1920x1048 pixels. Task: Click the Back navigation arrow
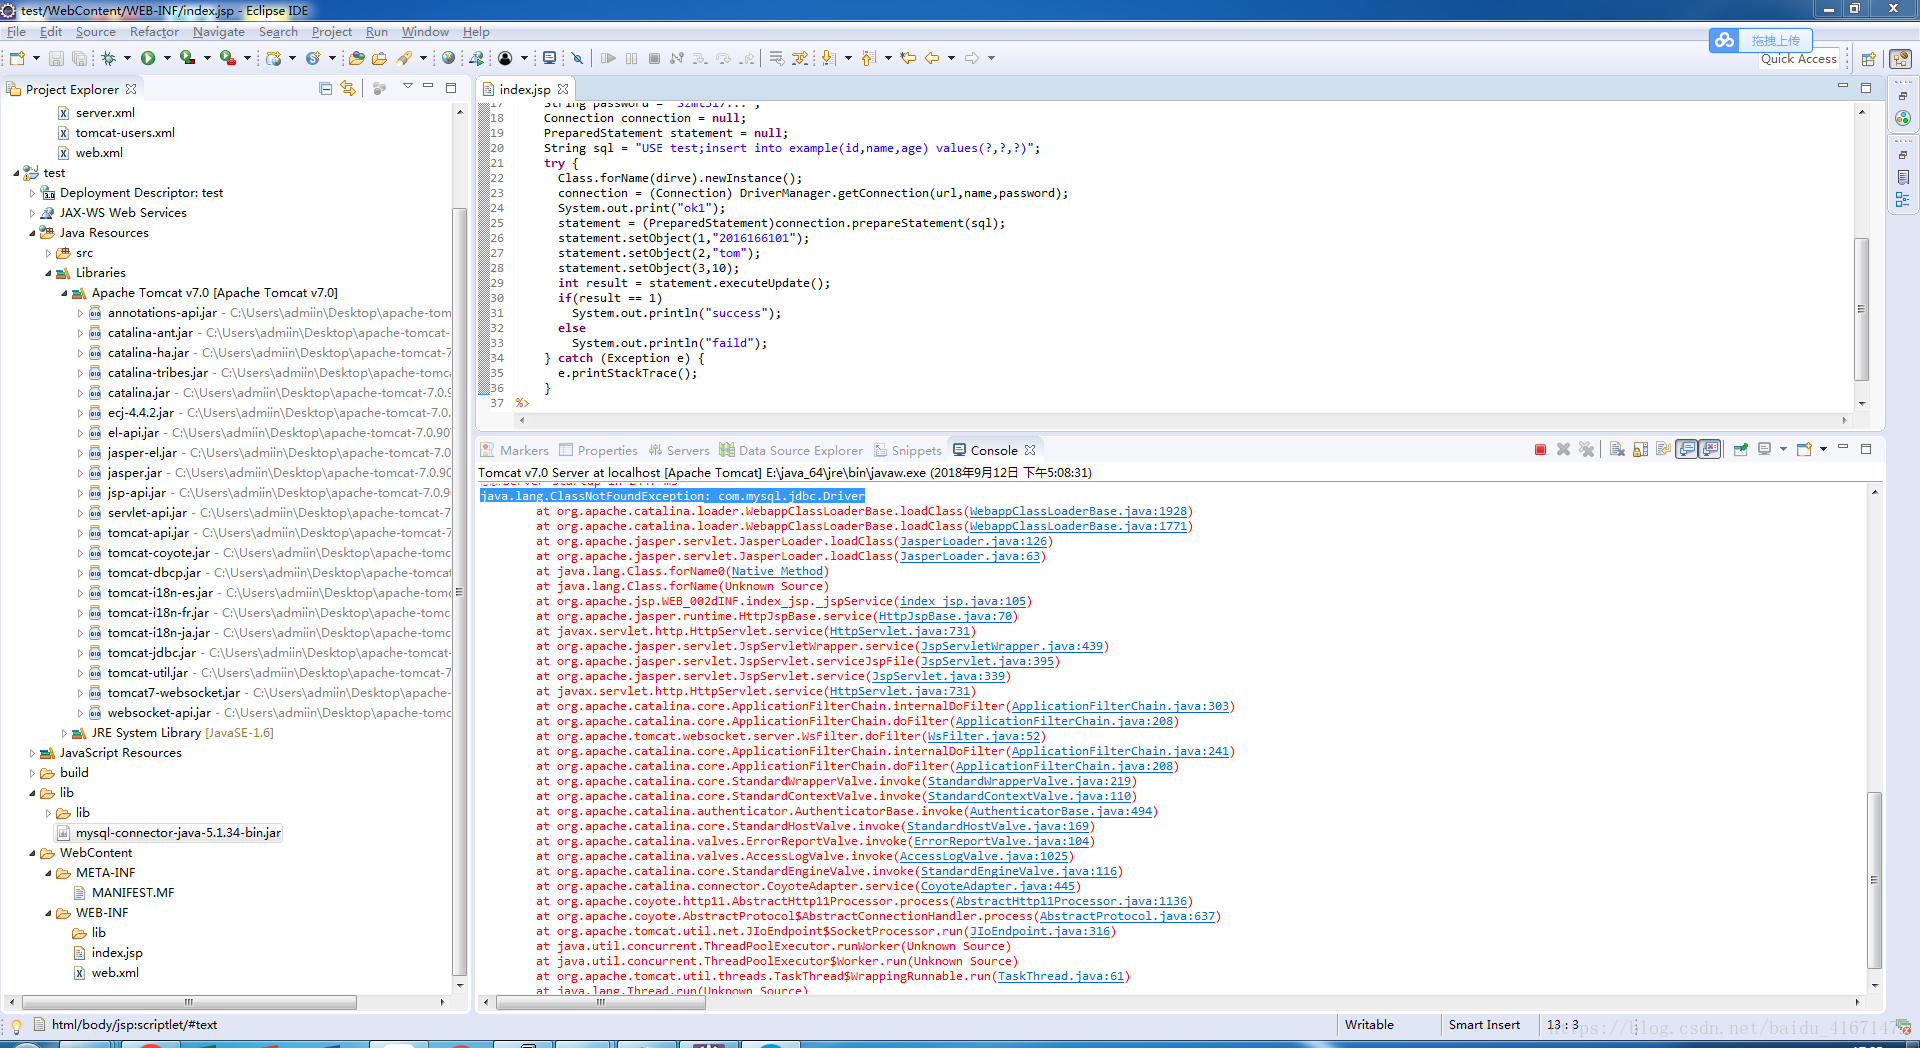click(x=932, y=58)
